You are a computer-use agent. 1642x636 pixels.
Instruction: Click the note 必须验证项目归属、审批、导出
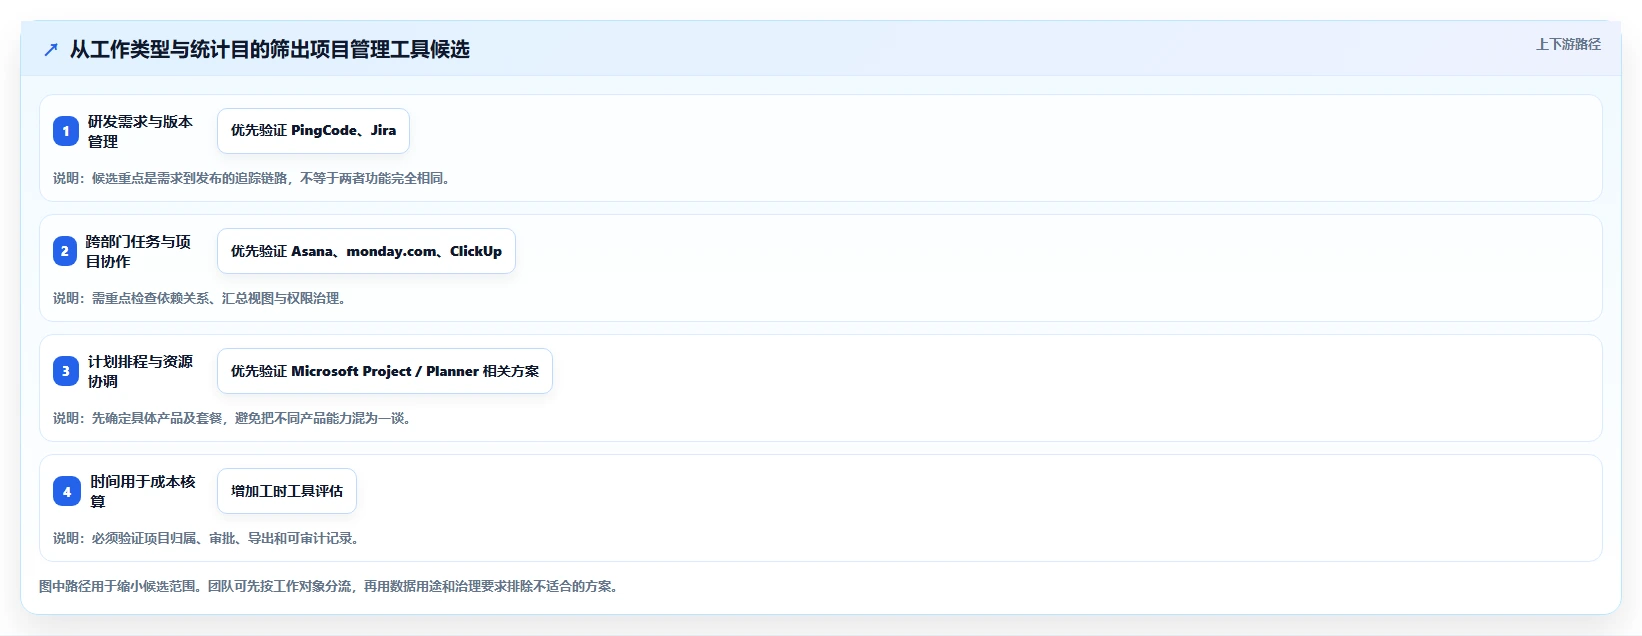click(x=208, y=538)
